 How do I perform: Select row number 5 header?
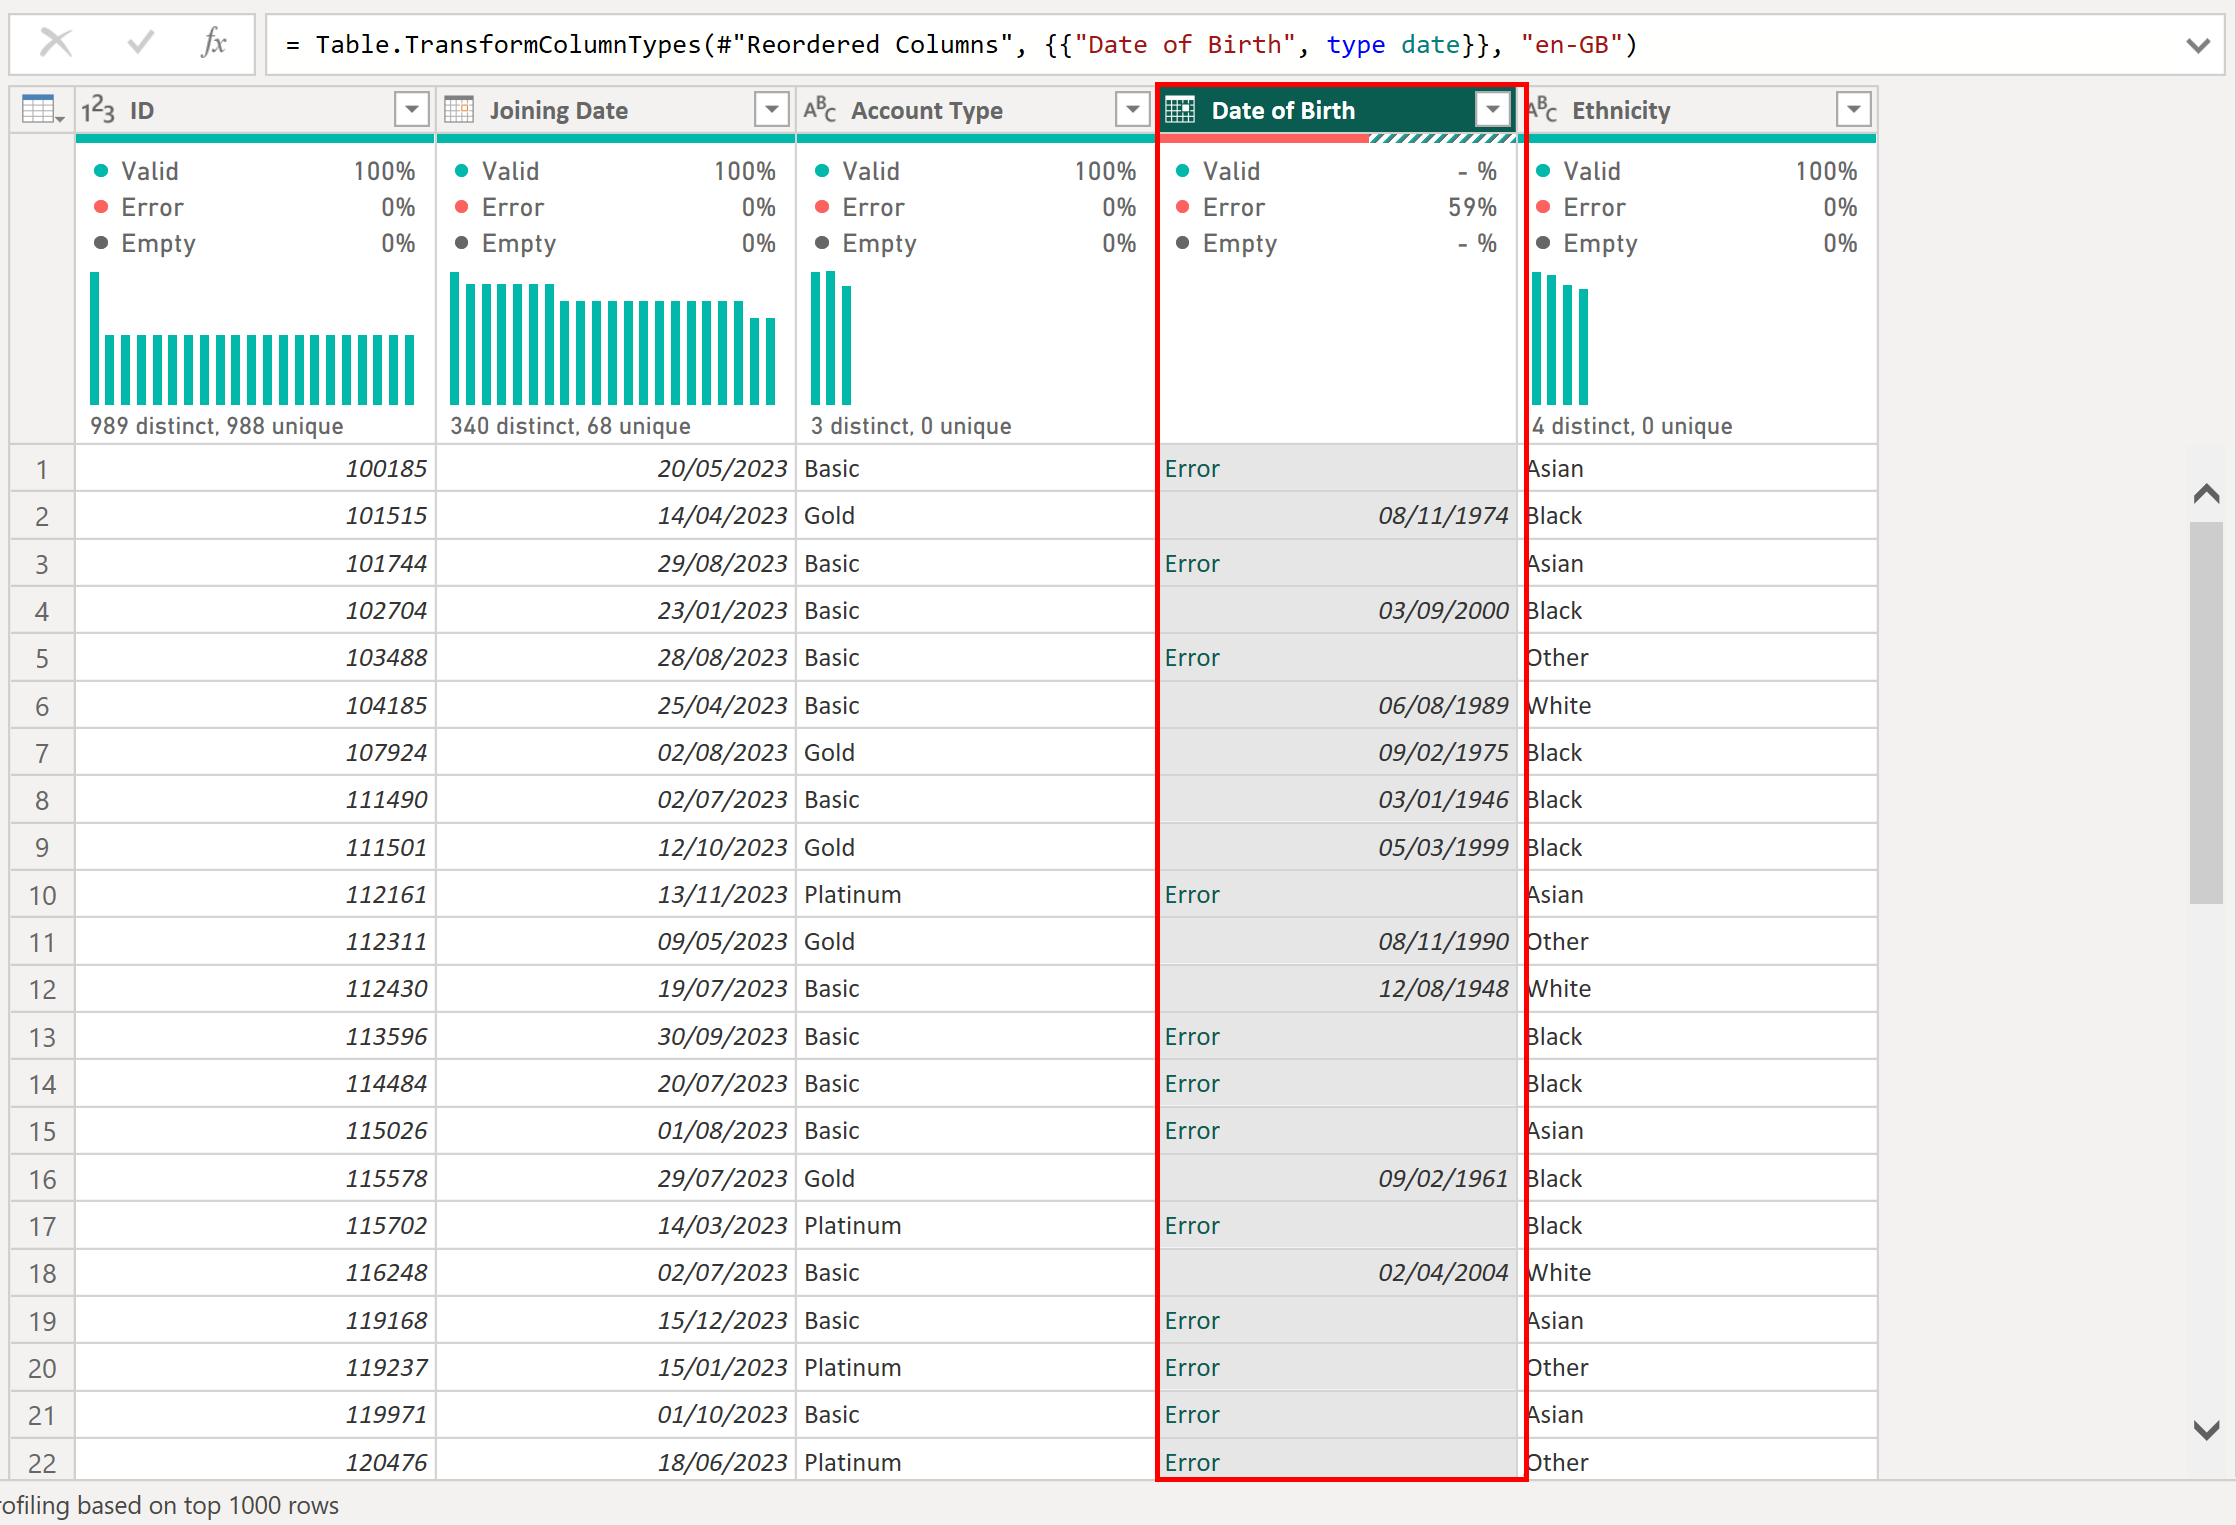tap(42, 658)
